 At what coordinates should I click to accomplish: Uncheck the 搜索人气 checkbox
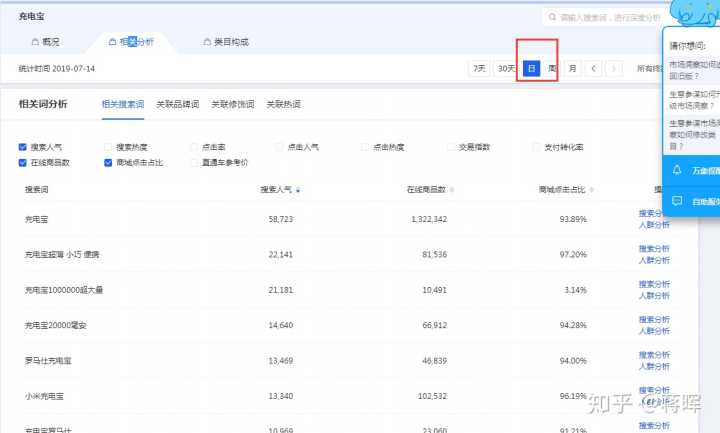(x=23, y=147)
